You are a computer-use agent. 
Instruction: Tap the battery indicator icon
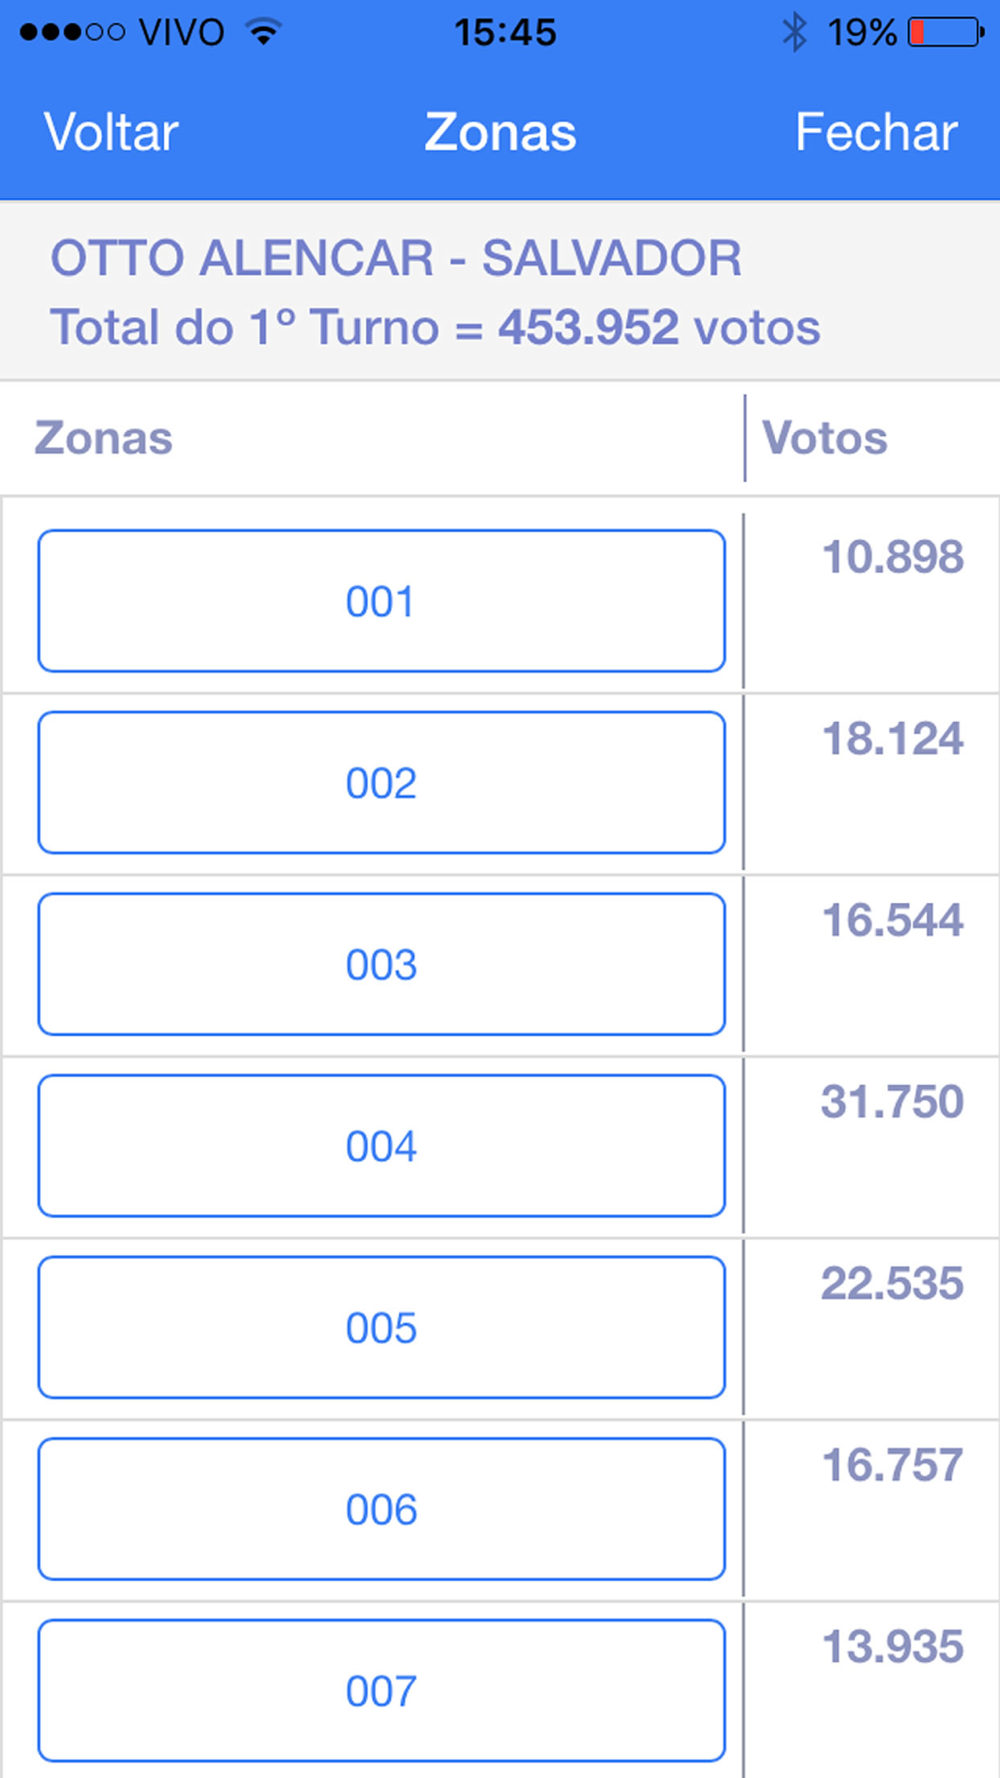[x=946, y=33]
